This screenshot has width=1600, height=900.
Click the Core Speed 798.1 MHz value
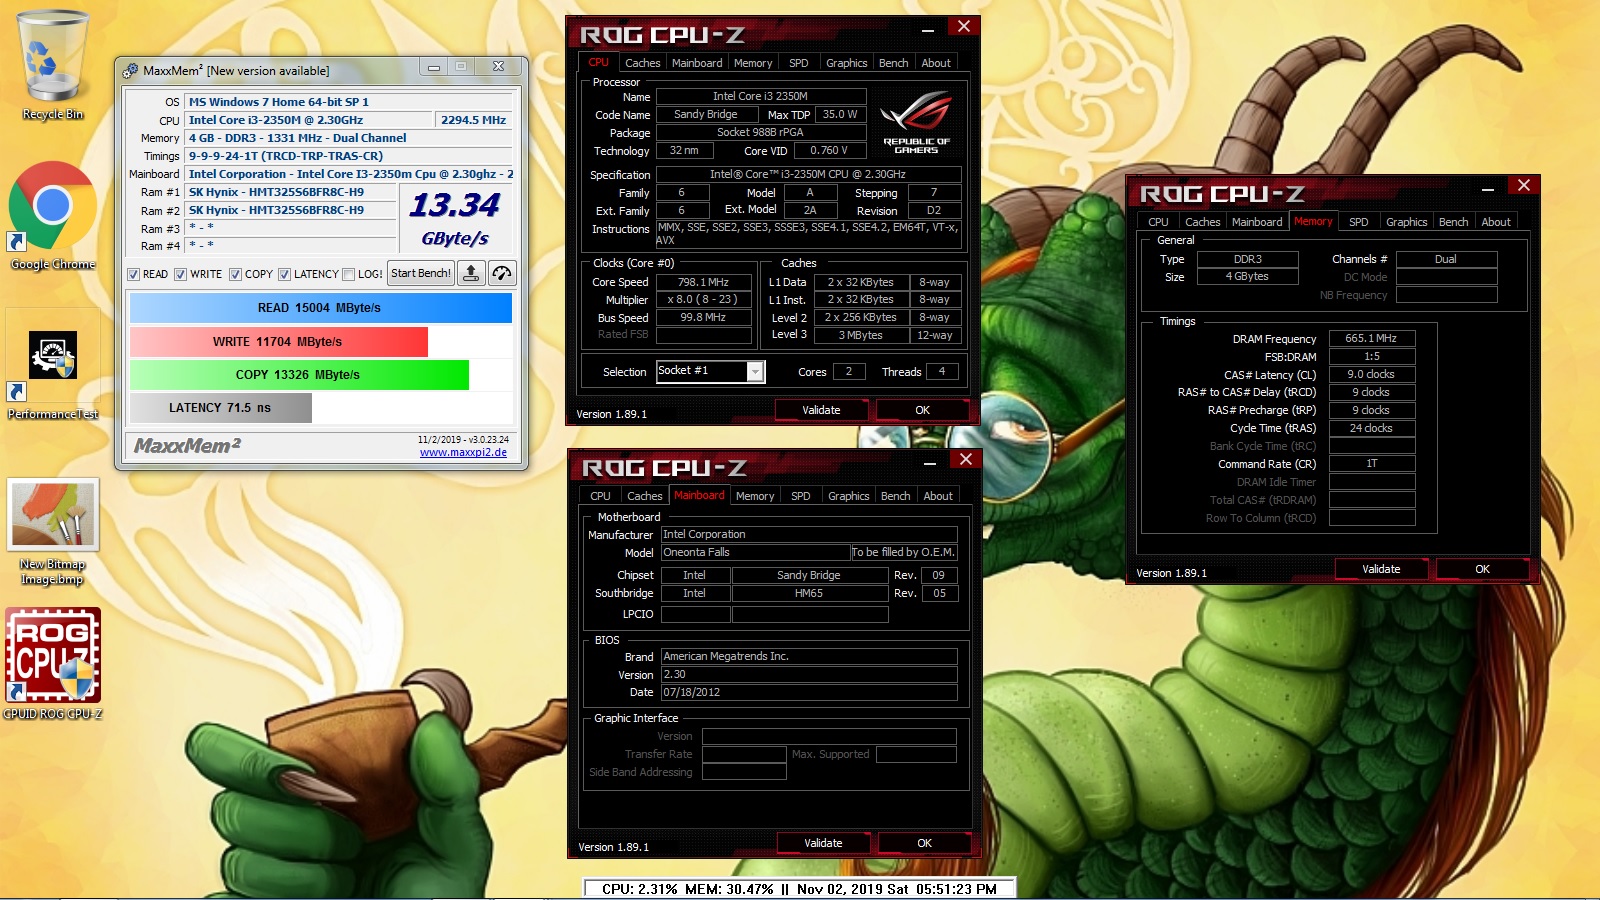[x=703, y=282]
